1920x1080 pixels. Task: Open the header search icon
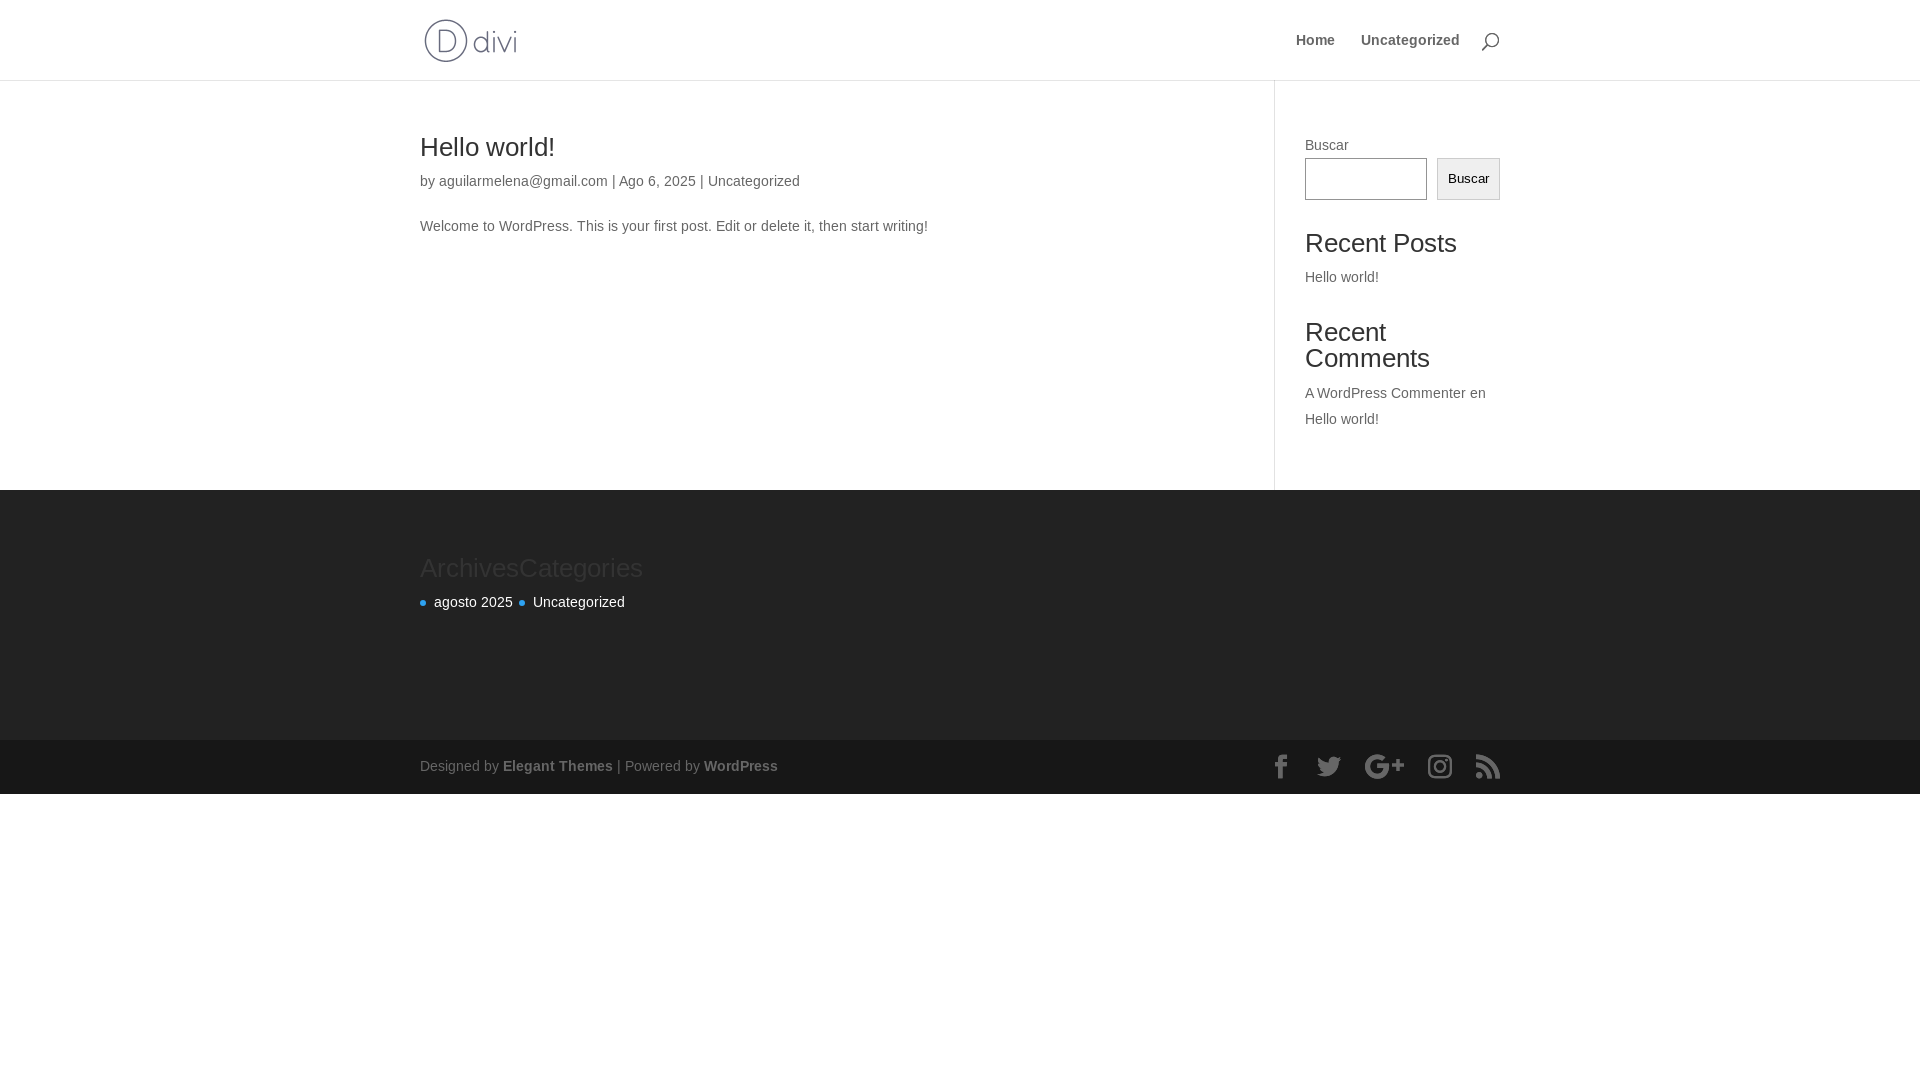[1490, 41]
